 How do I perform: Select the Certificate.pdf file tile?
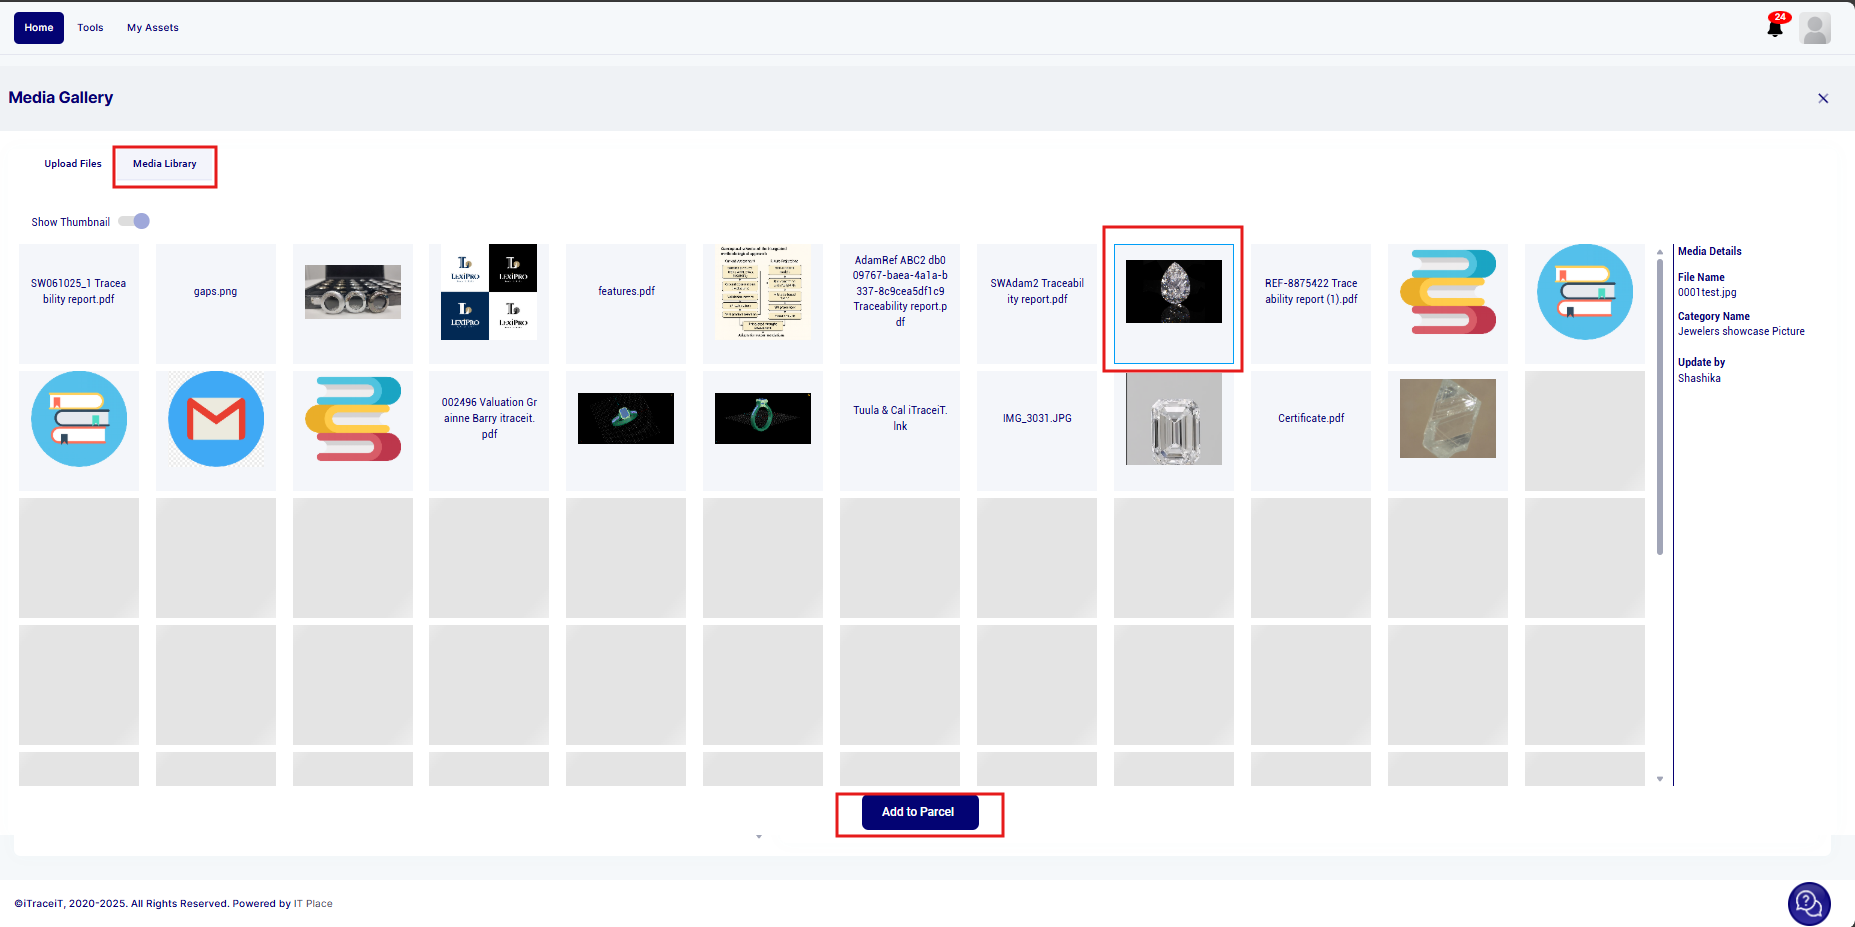(x=1310, y=419)
